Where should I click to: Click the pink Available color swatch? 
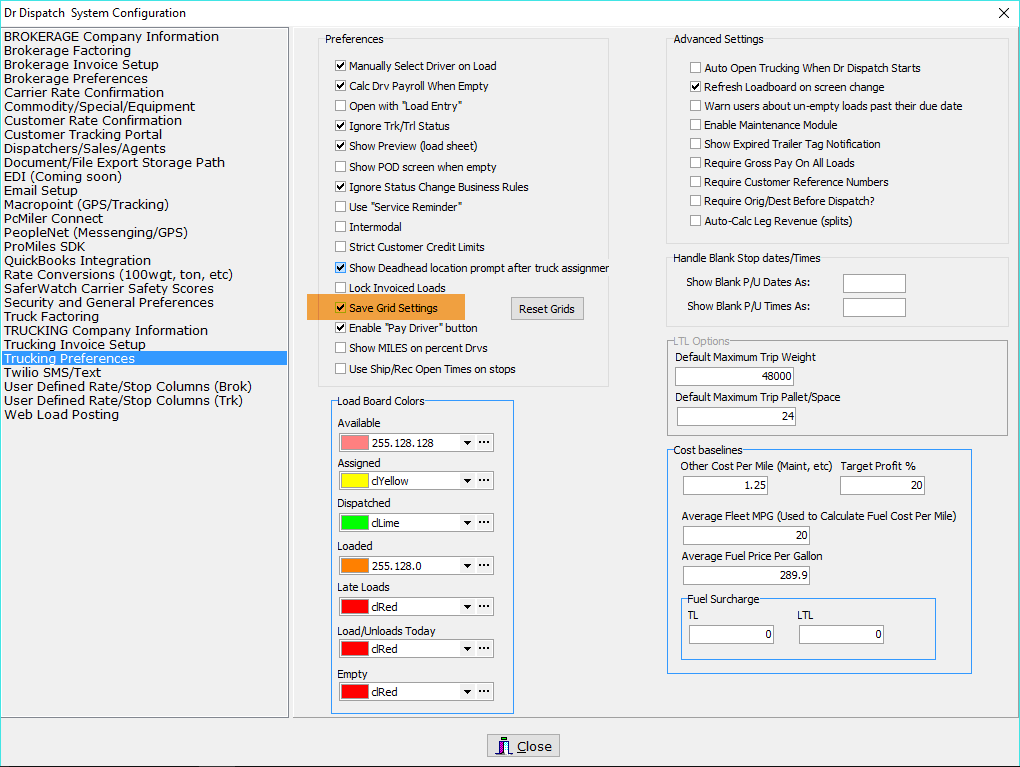point(355,443)
